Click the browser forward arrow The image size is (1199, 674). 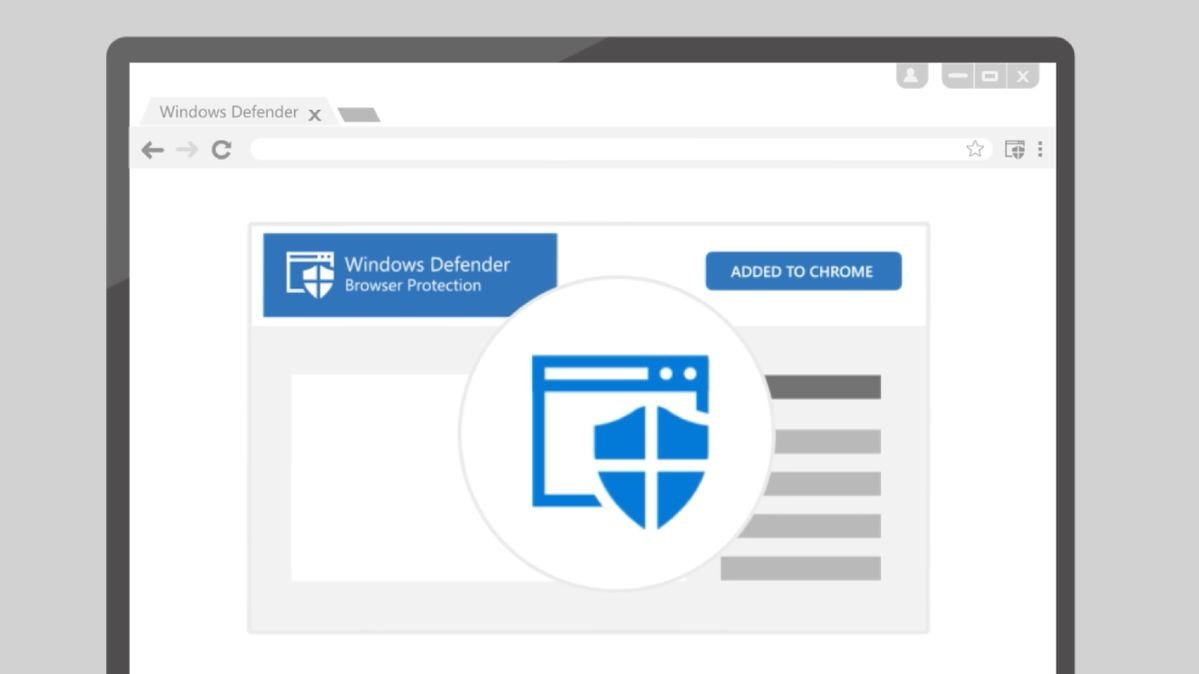[x=187, y=150]
